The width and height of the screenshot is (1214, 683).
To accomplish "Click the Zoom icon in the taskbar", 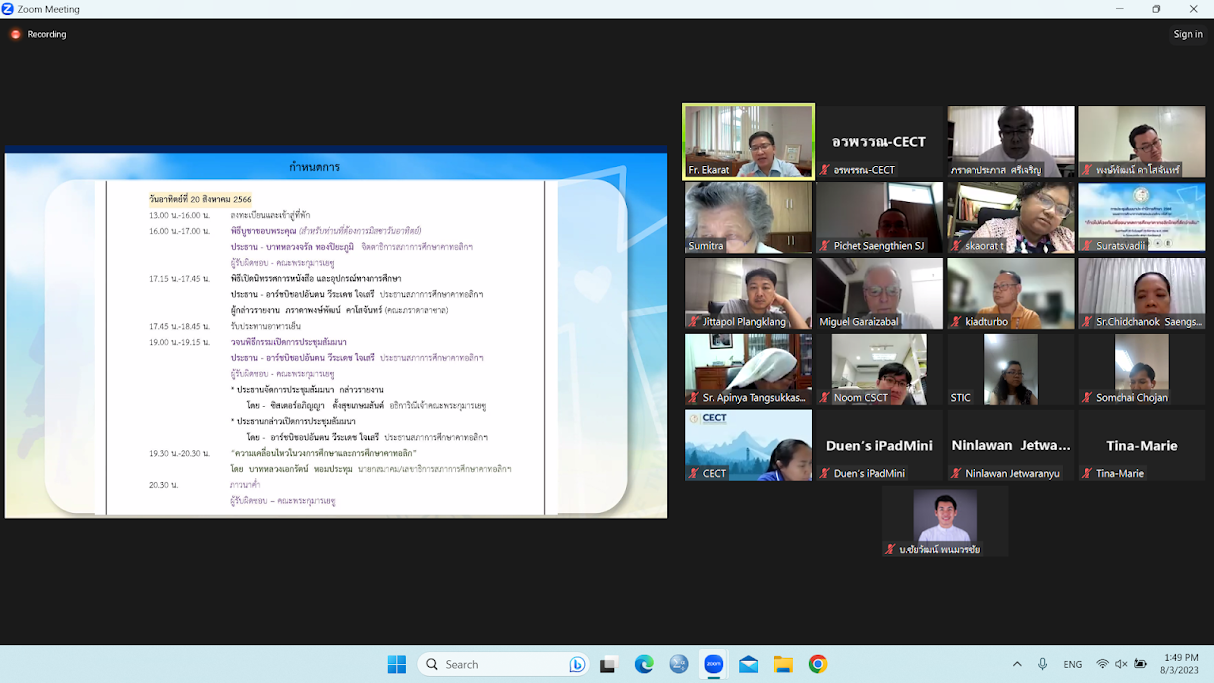I will click(714, 664).
